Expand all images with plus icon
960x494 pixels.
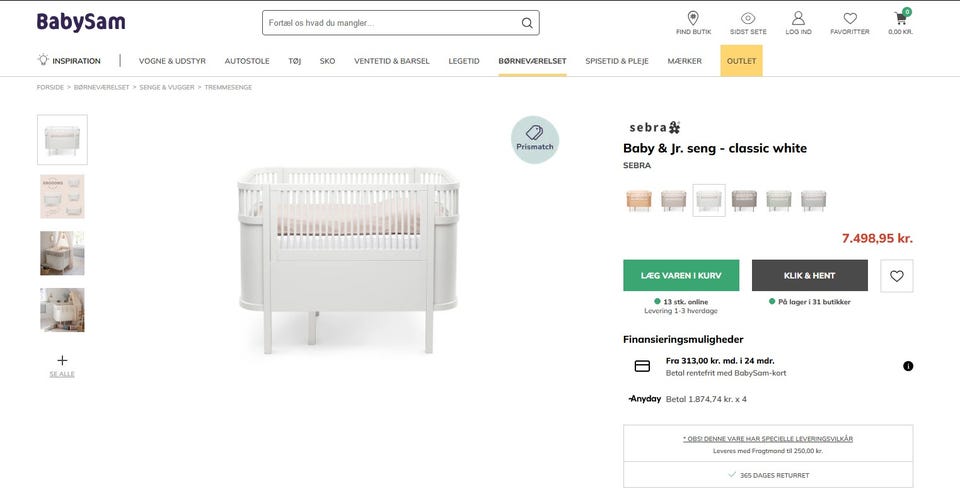click(62, 360)
